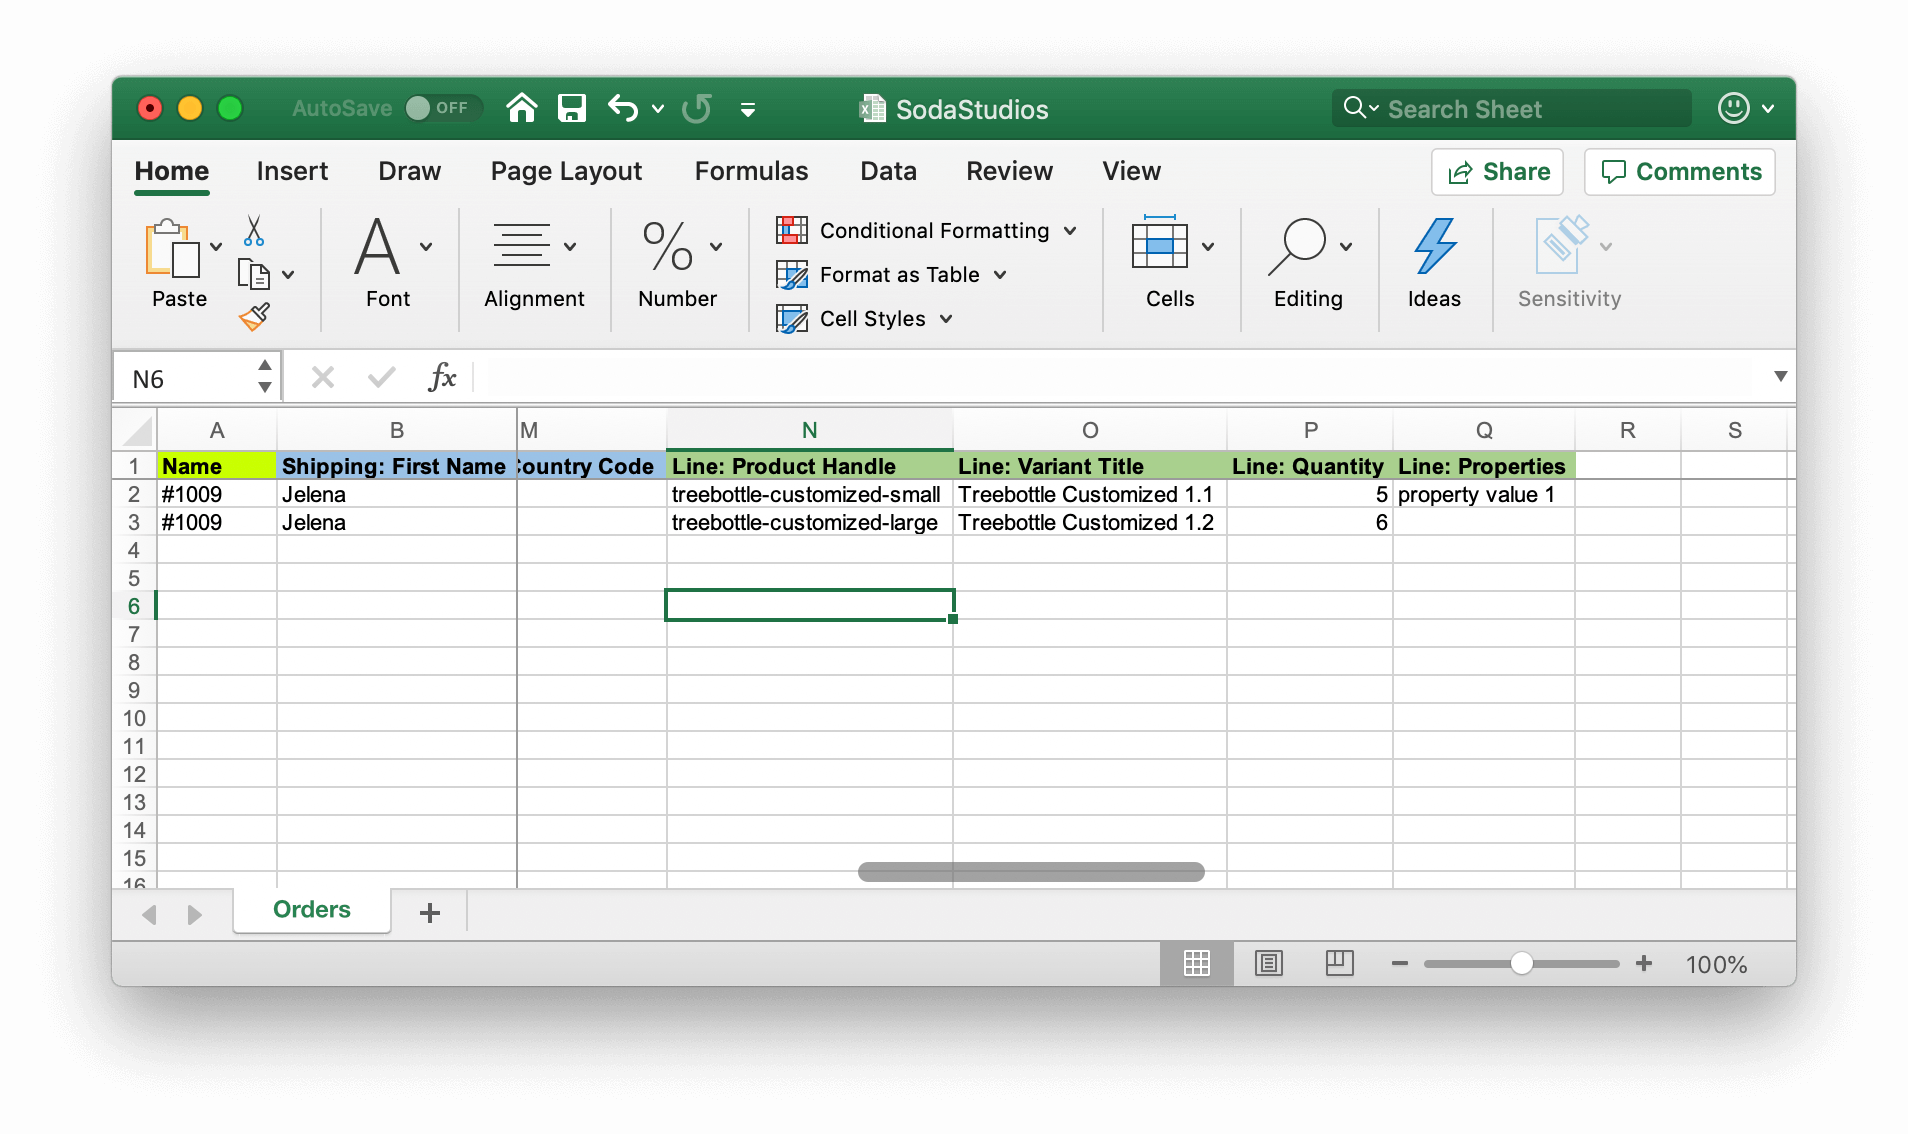
Task: Select the Orders sheet tab
Action: (311, 910)
